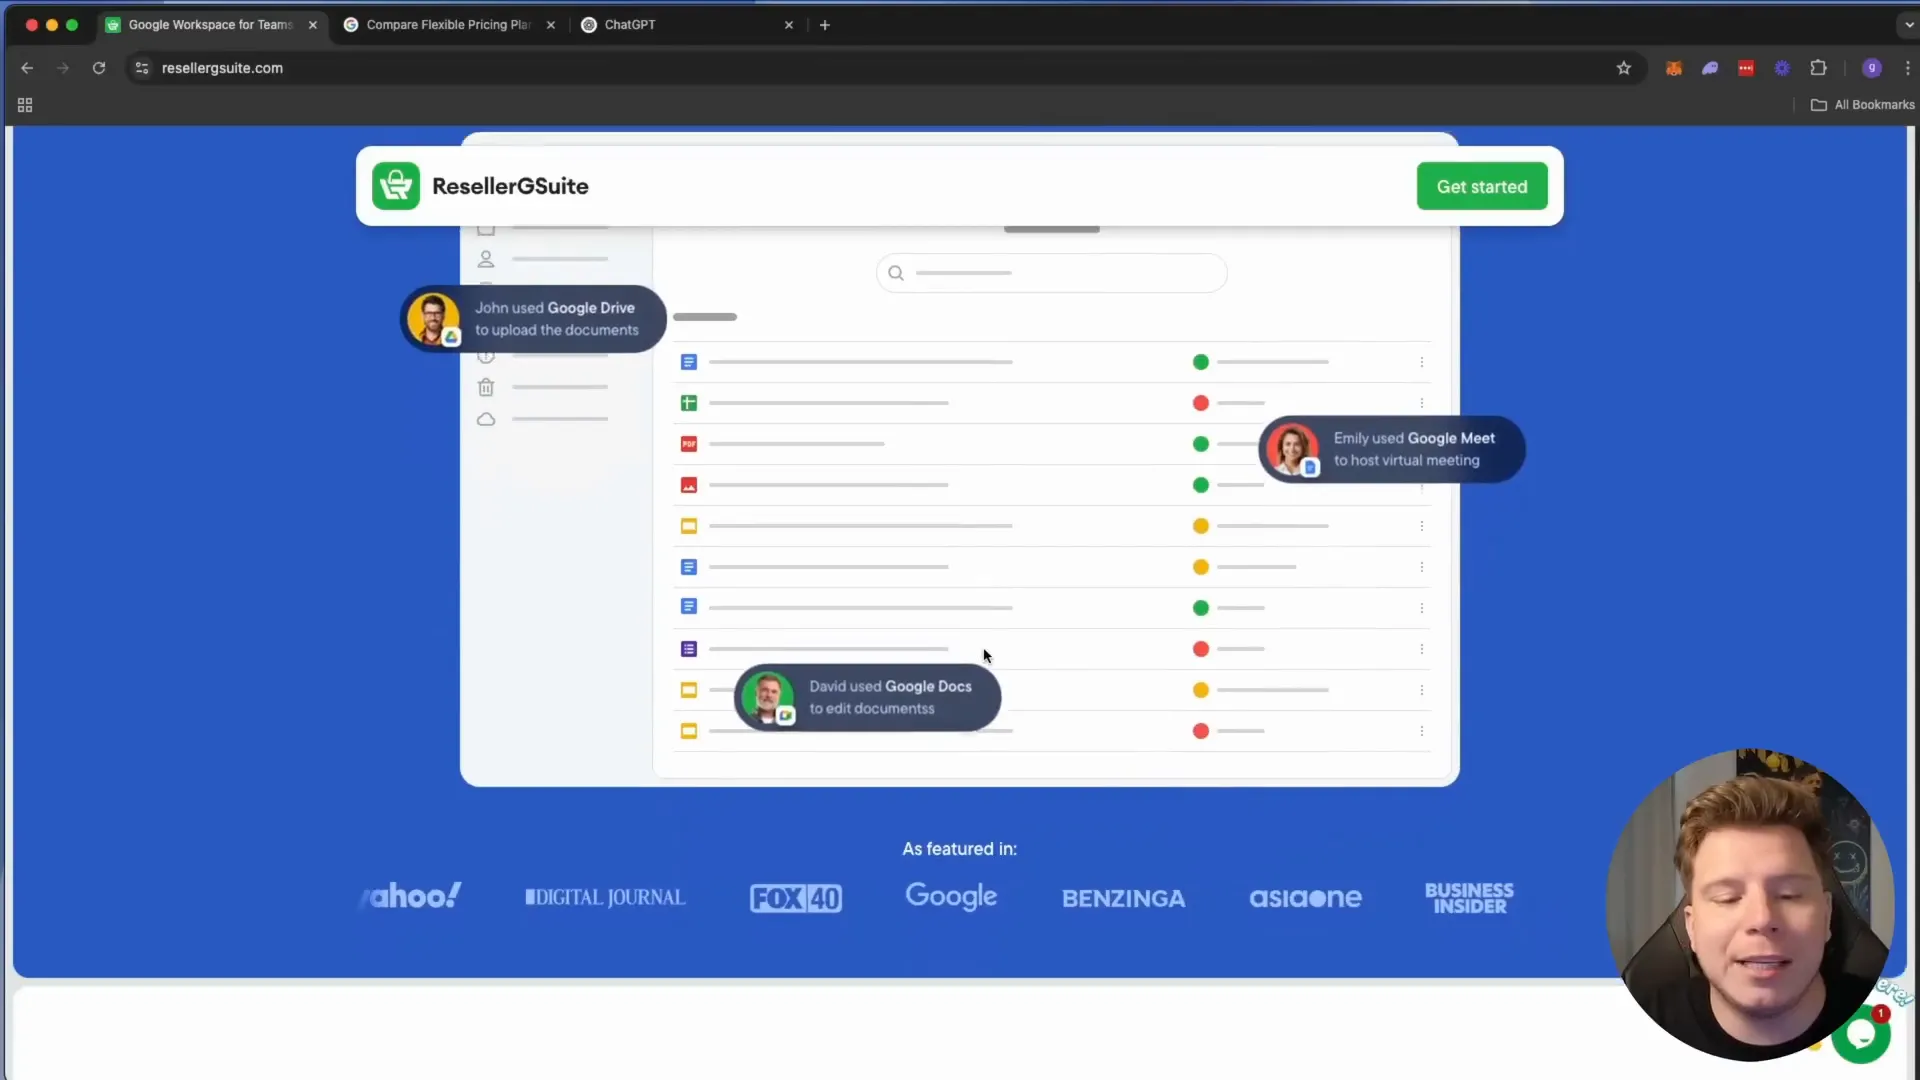Screen dimensions: 1920x1080
Task: Click the red extension icon in toolbar
Action: click(1746, 68)
